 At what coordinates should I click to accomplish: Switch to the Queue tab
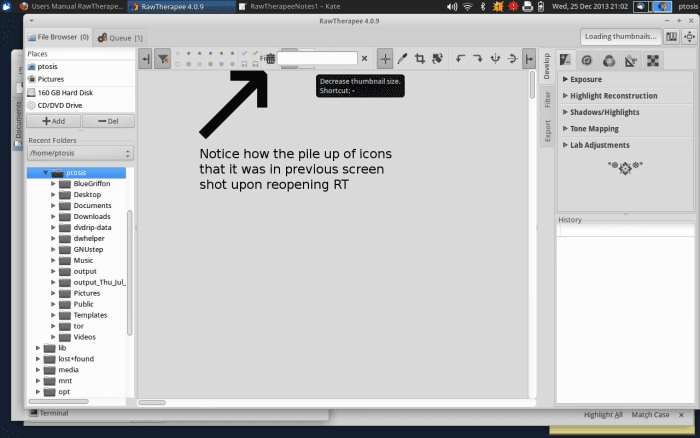120,38
